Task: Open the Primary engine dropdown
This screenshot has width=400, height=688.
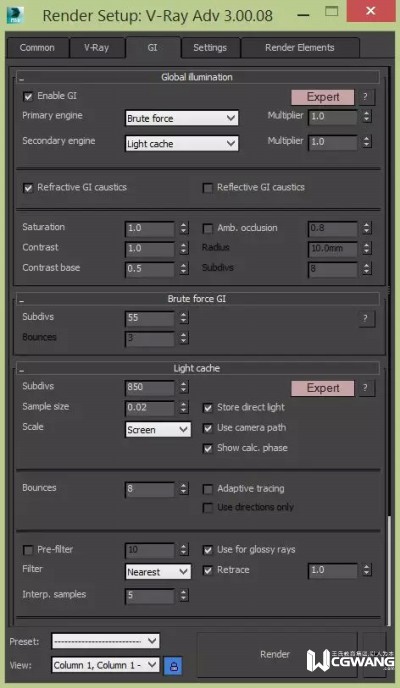Action: coord(182,118)
